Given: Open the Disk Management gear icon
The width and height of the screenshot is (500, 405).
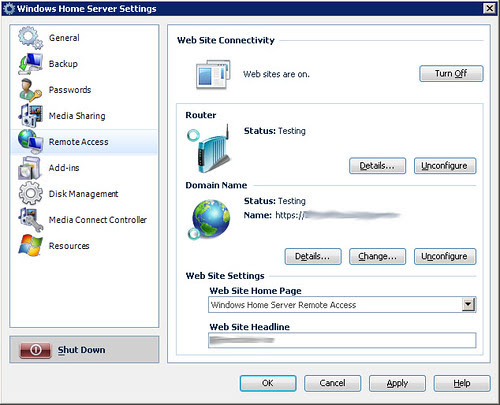Looking at the screenshot, I should (x=30, y=194).
